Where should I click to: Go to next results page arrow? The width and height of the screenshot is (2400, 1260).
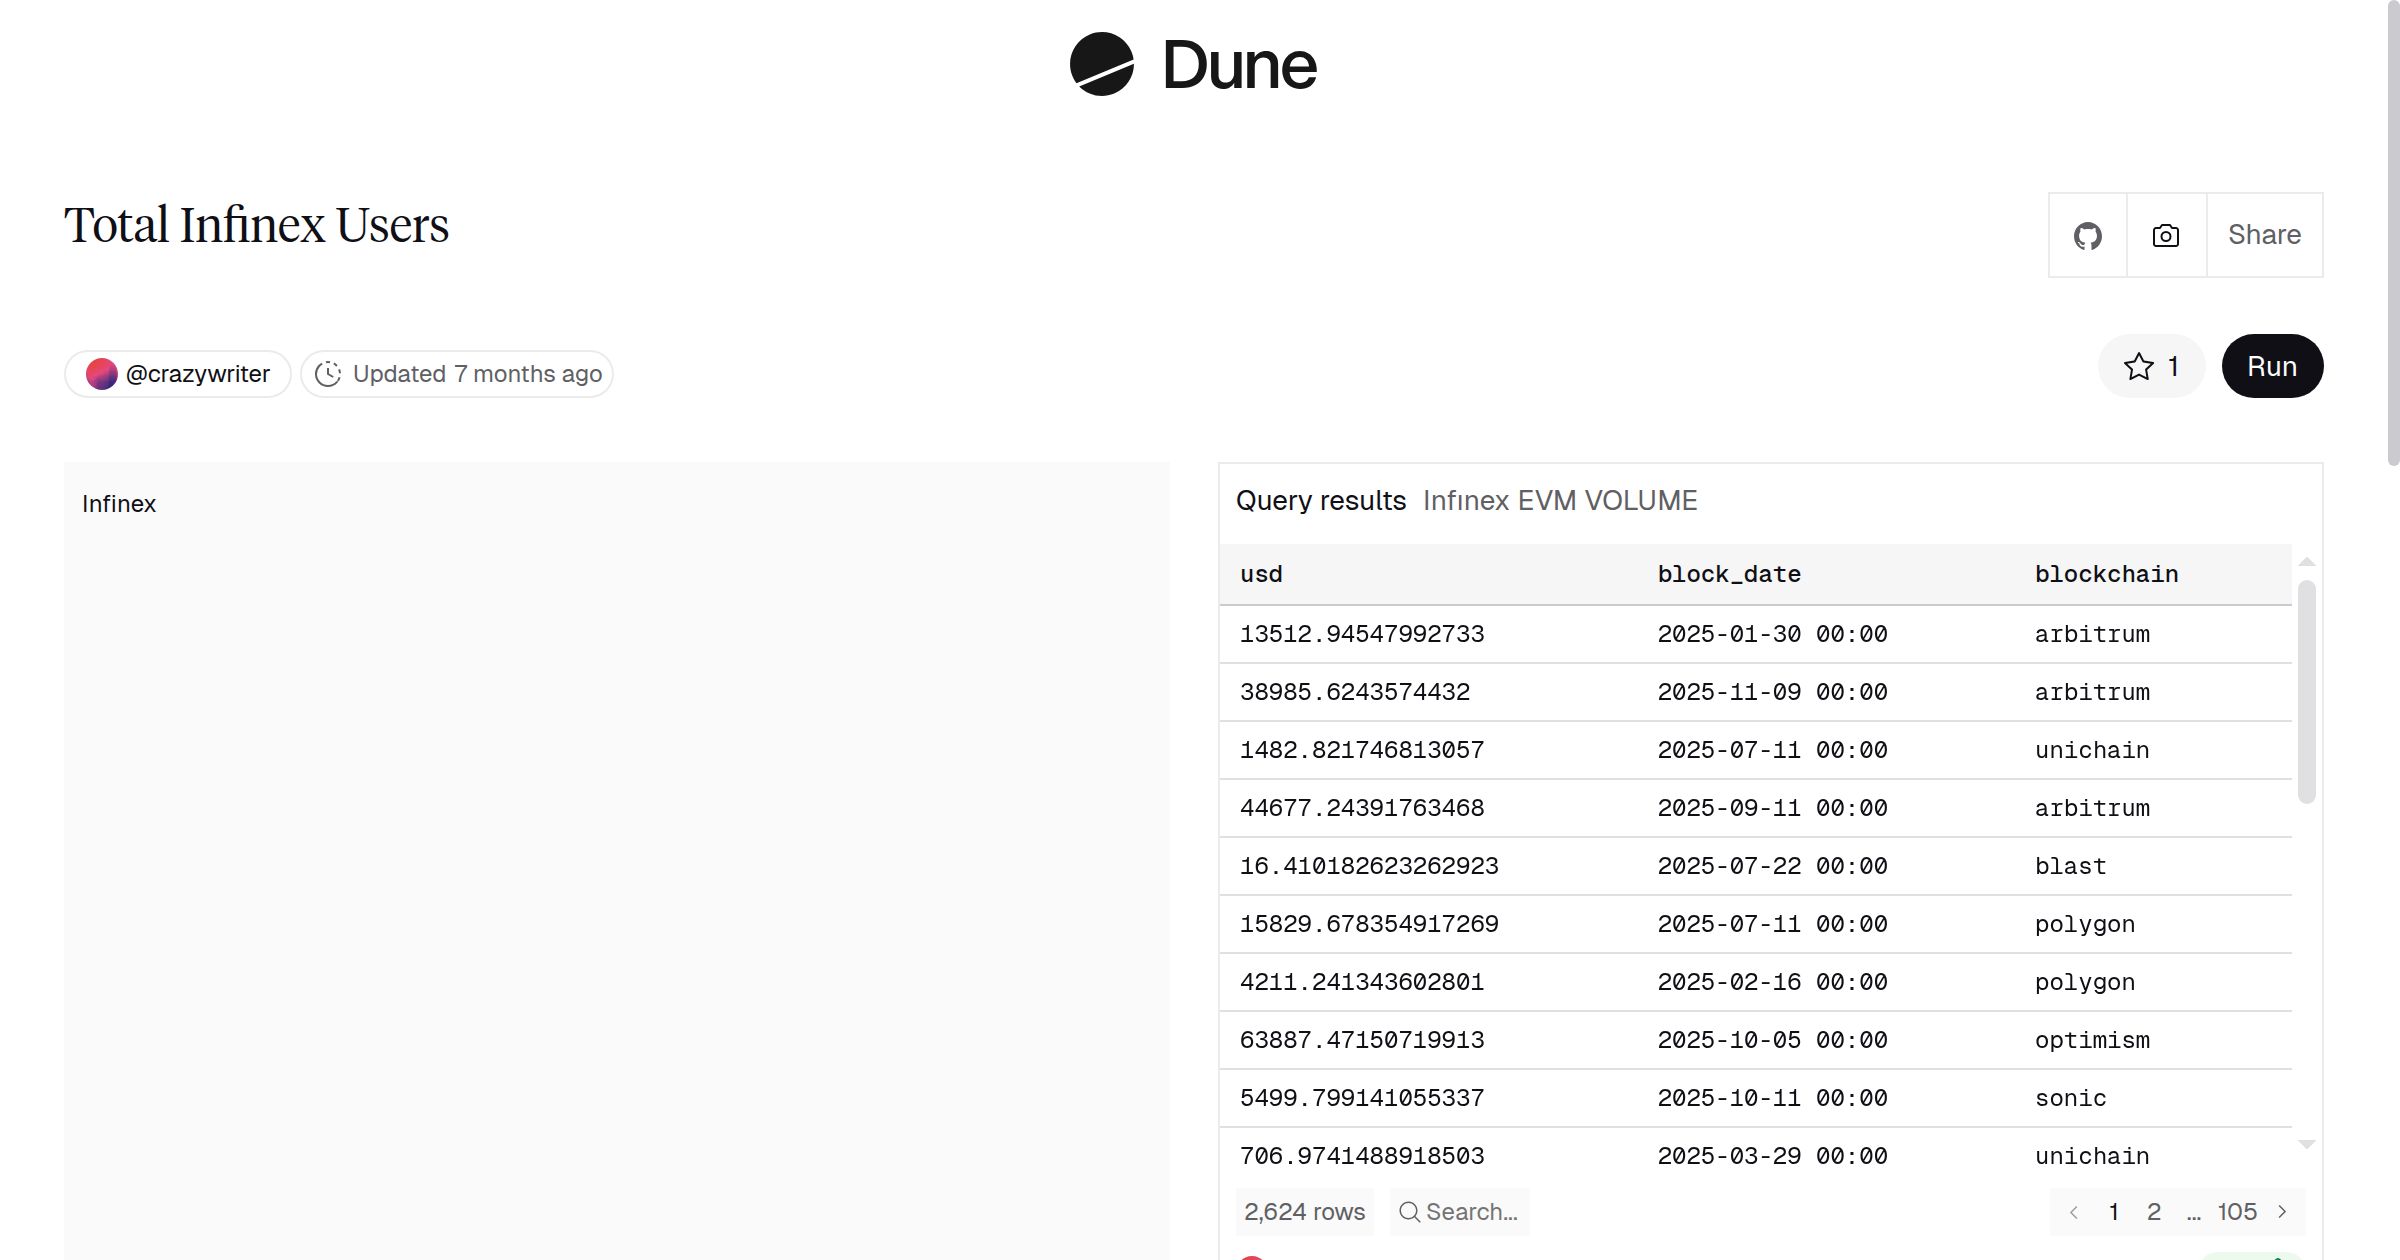point(2283,1212)
